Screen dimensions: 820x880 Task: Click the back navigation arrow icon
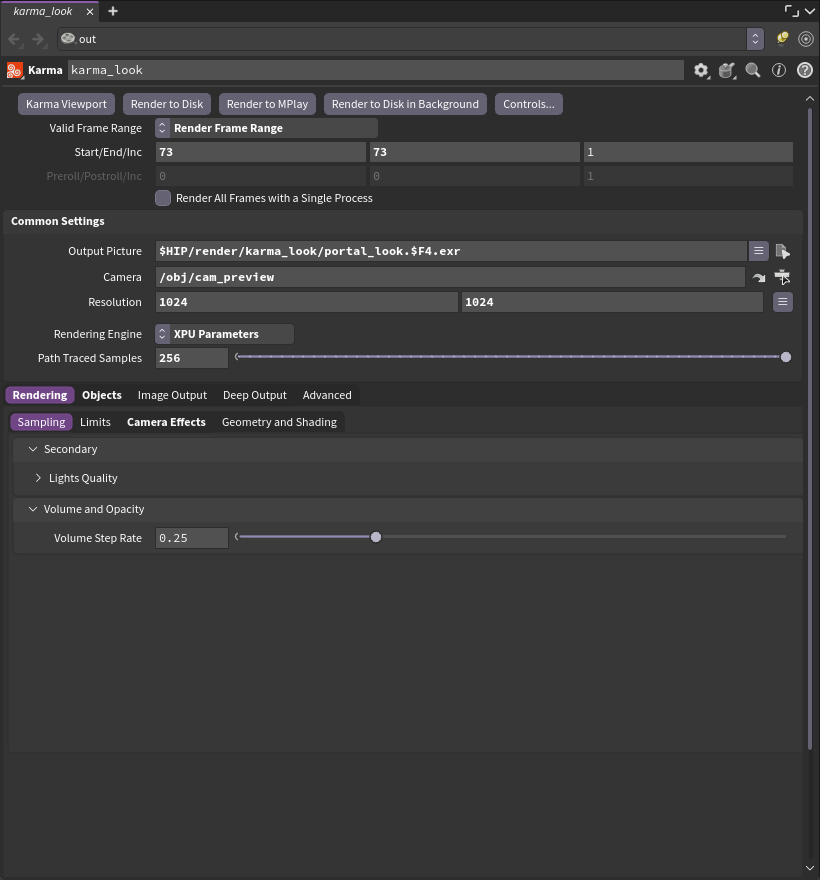tap(14, 39)
